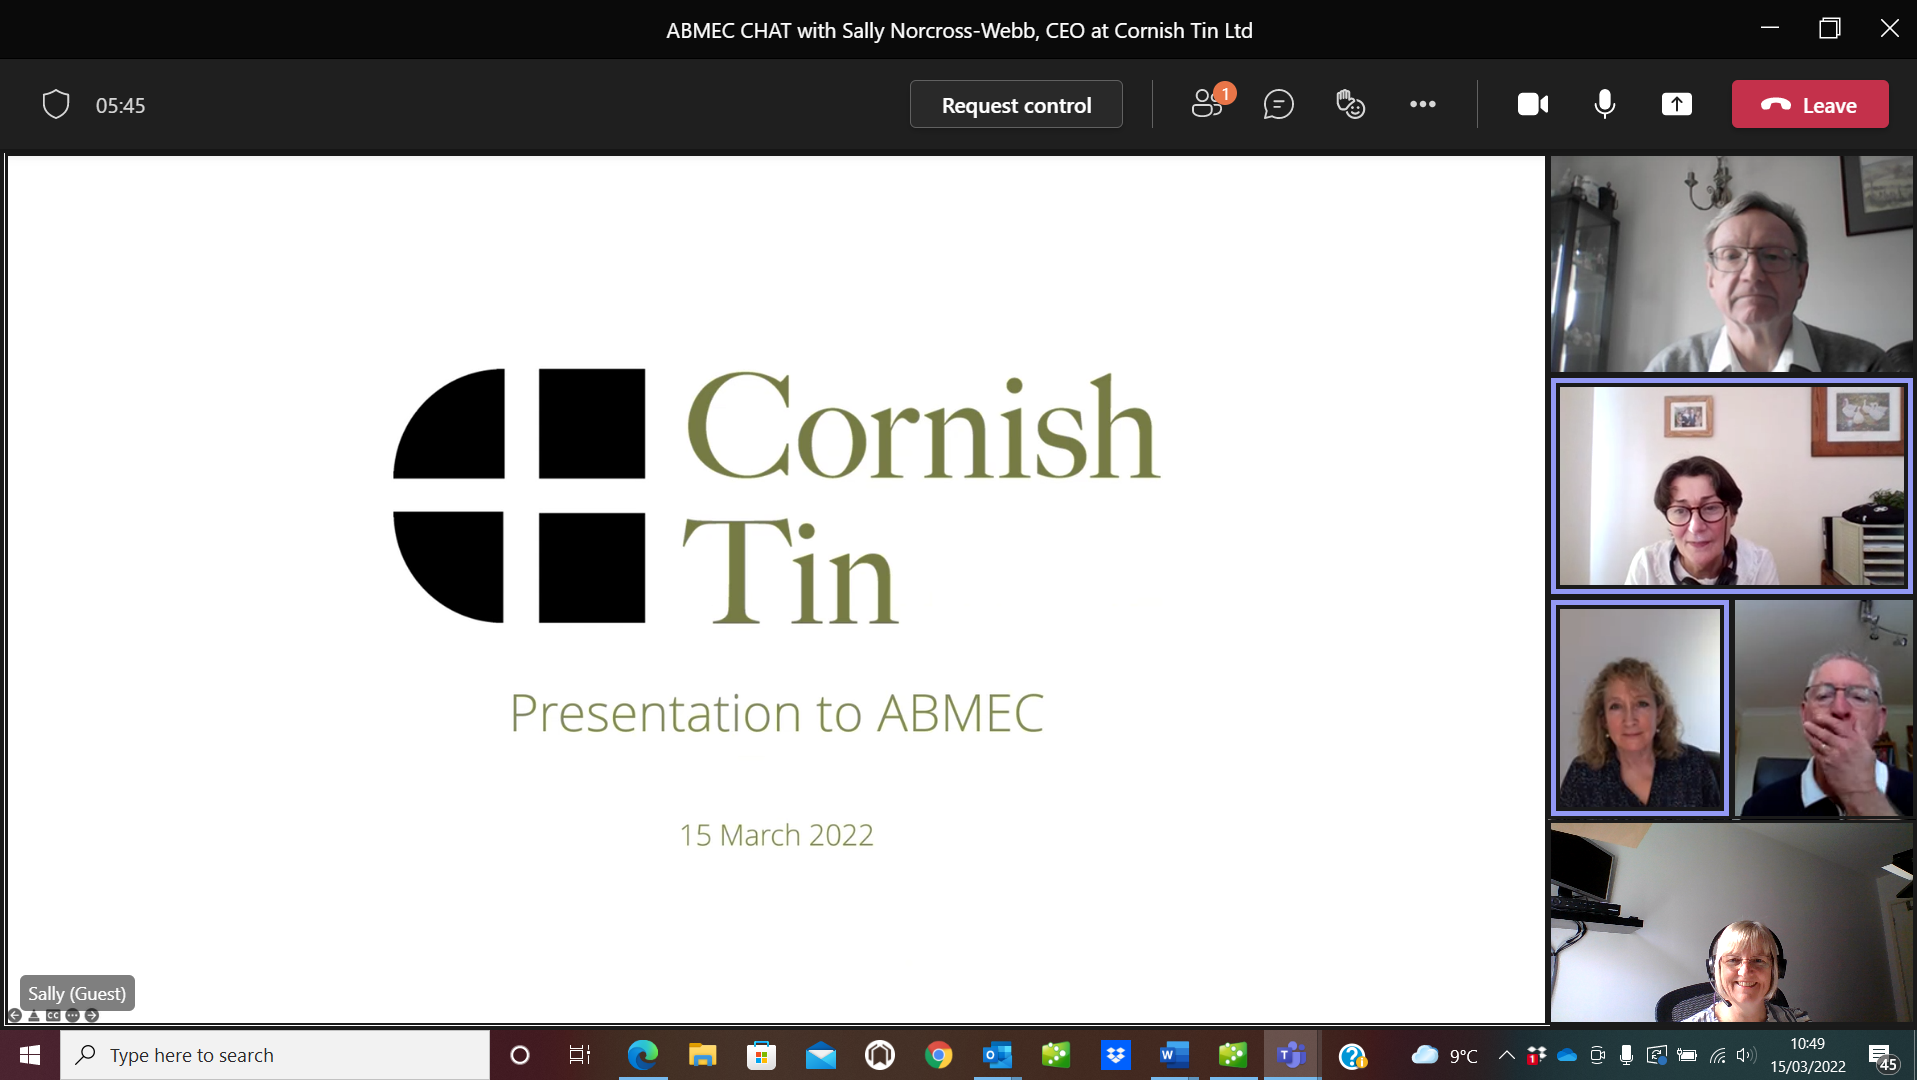The height and width of the screenshot is (1080, 1917).
Task: Go to the previous slide arrow
Action: [15, 1015]
